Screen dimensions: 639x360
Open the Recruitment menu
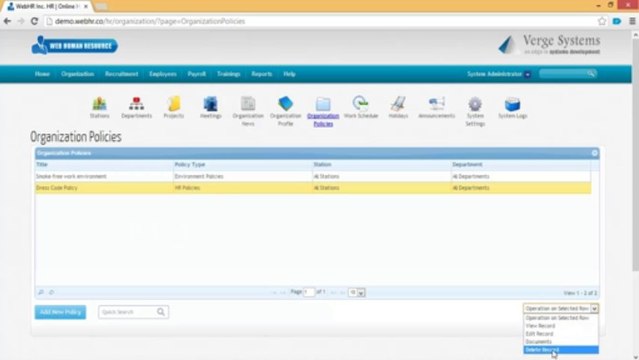[121, 74]
